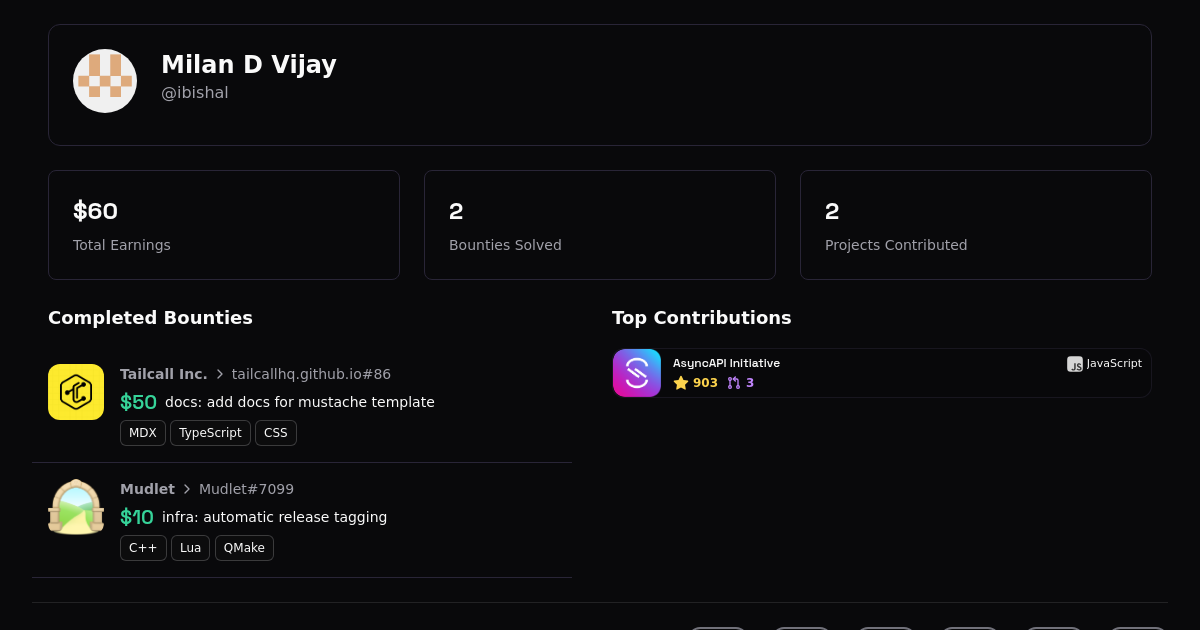Open the Mudlet#7099 issue link

(246, 489)
